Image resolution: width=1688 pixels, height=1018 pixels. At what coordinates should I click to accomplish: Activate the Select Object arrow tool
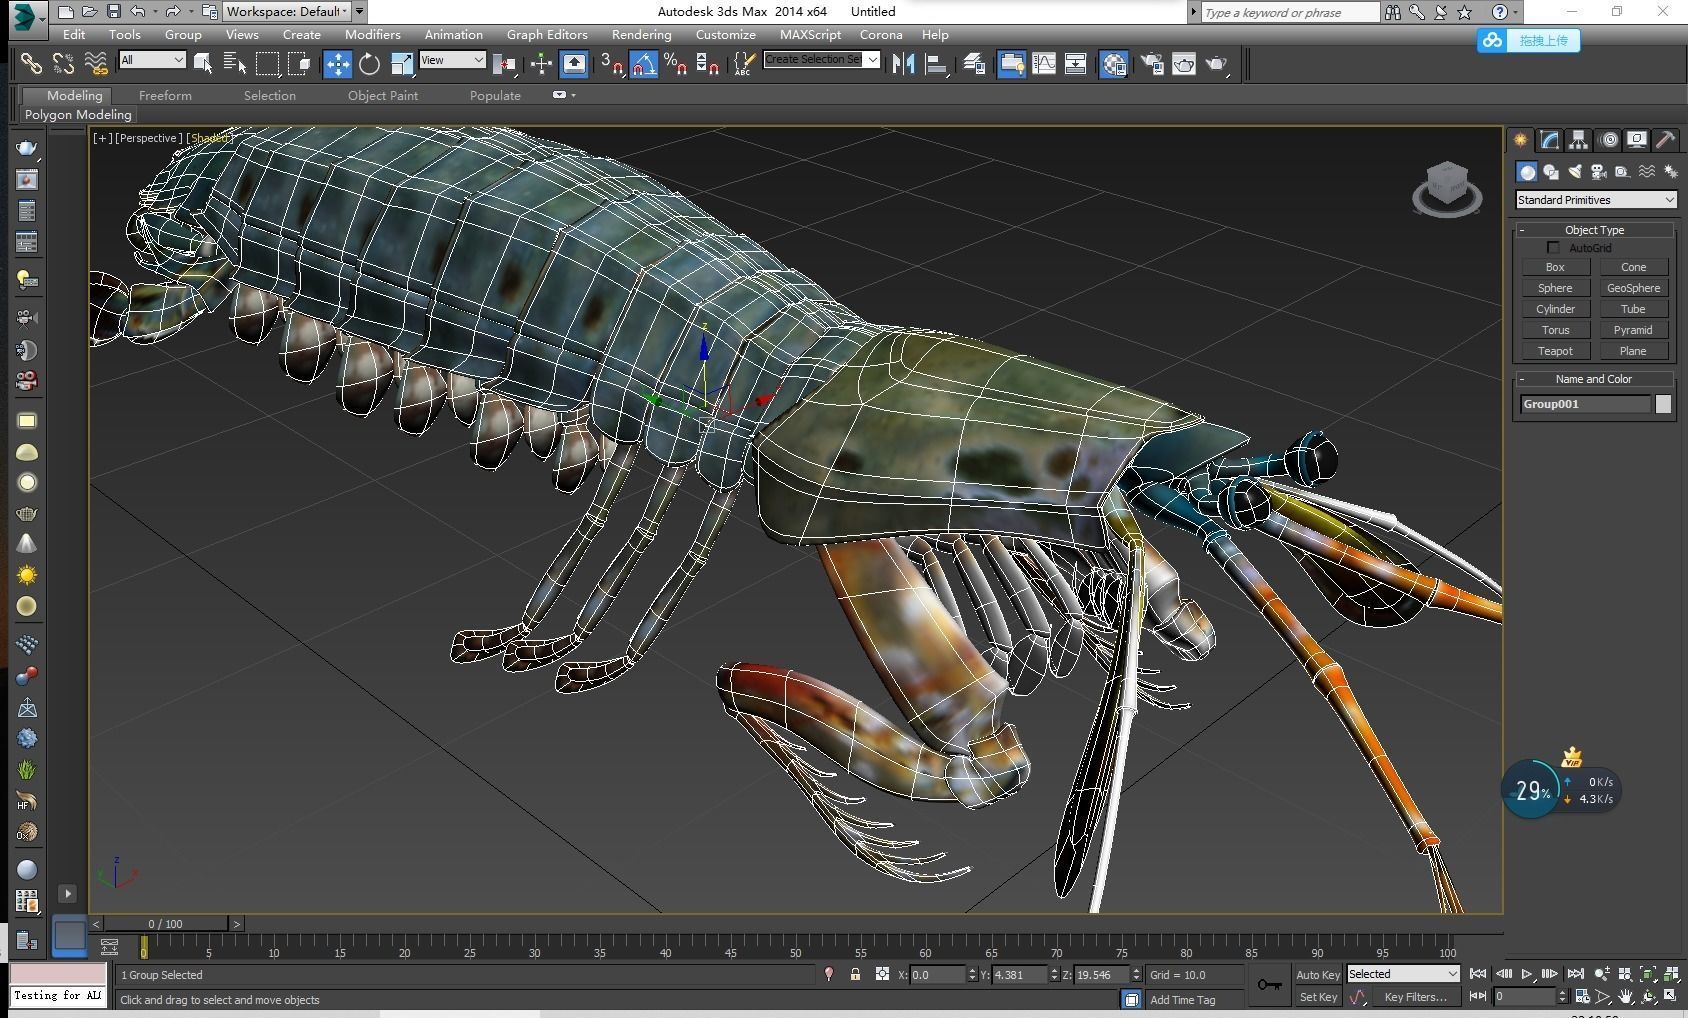coord(203,64)
